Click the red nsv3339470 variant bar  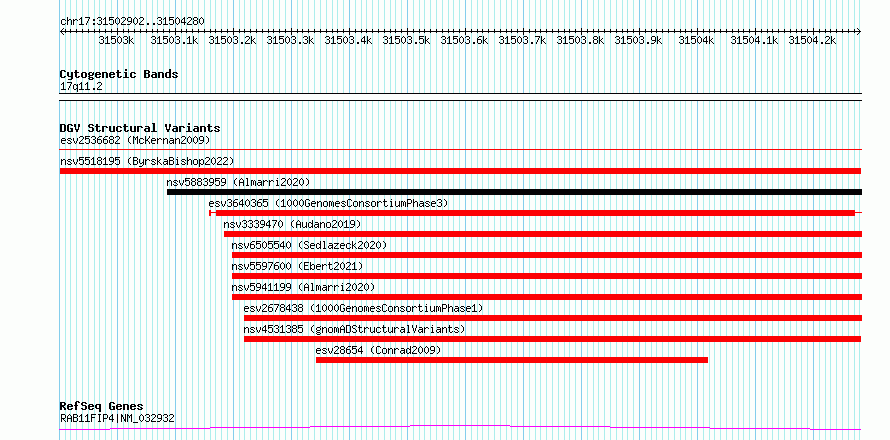pos(543,234)
